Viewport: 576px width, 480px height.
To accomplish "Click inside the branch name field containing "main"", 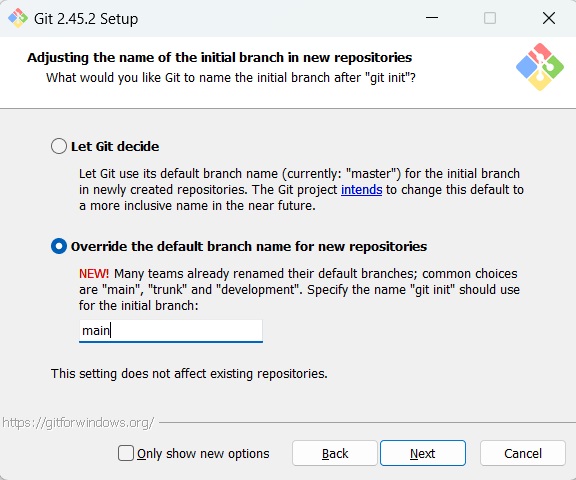I will coord(171,331).
